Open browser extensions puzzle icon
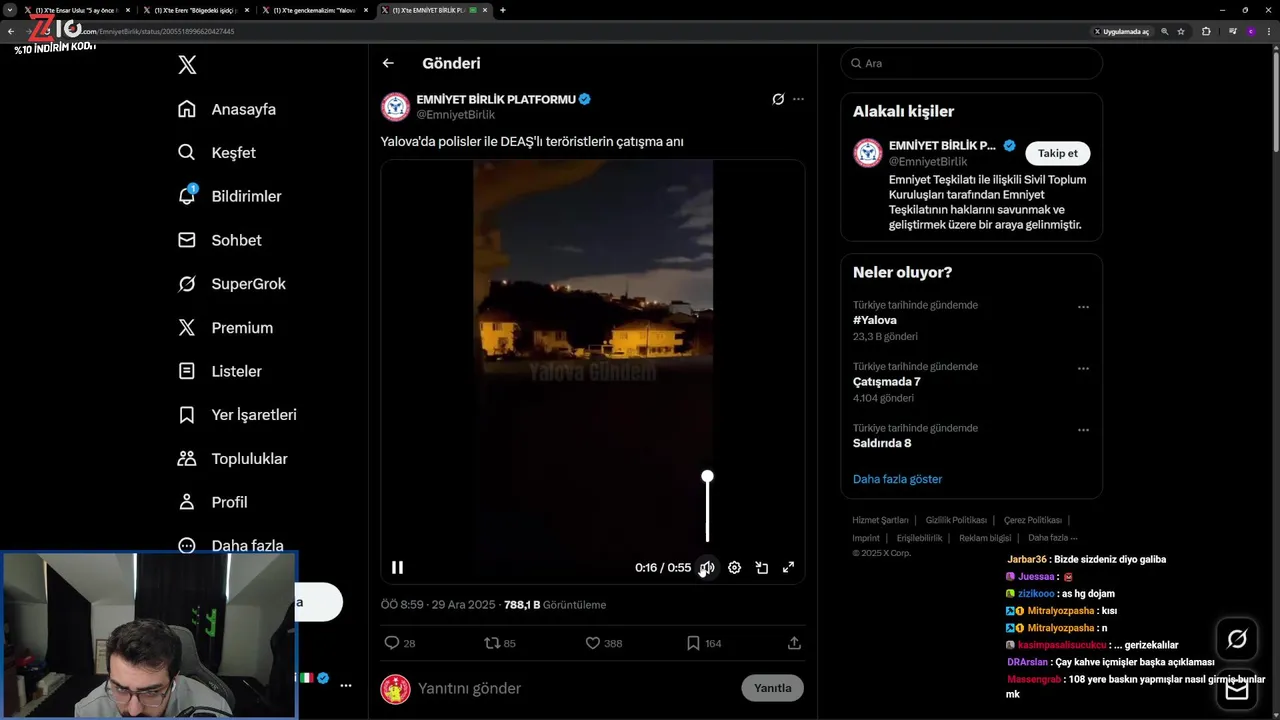 pyautogui.click(x=1206, y=31)
